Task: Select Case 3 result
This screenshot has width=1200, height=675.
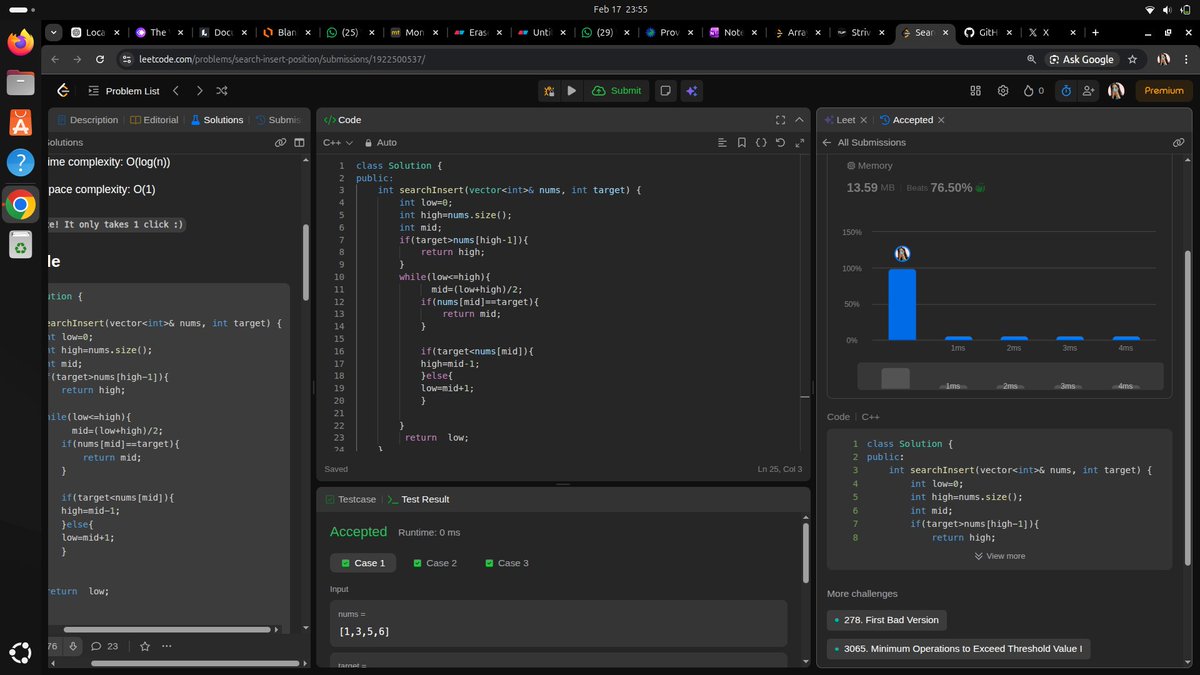Action: 507,563
